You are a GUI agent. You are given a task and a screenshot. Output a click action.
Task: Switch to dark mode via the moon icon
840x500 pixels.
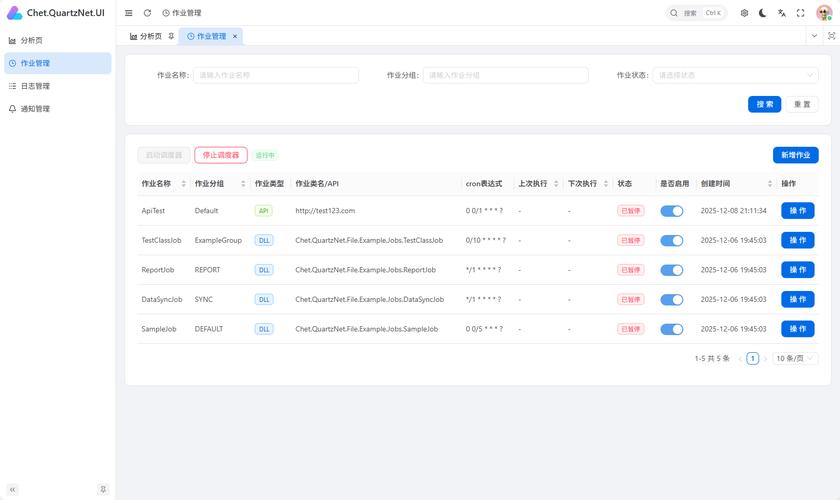coord(763,13)
